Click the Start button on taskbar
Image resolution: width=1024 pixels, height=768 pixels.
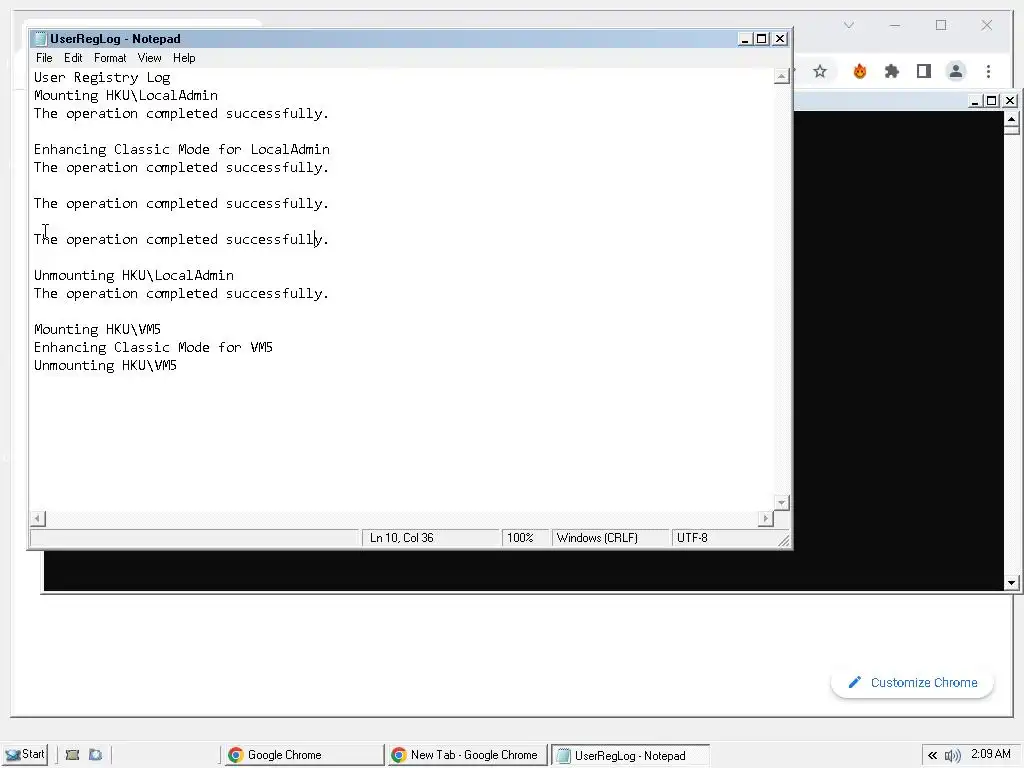tap(25, 754)
